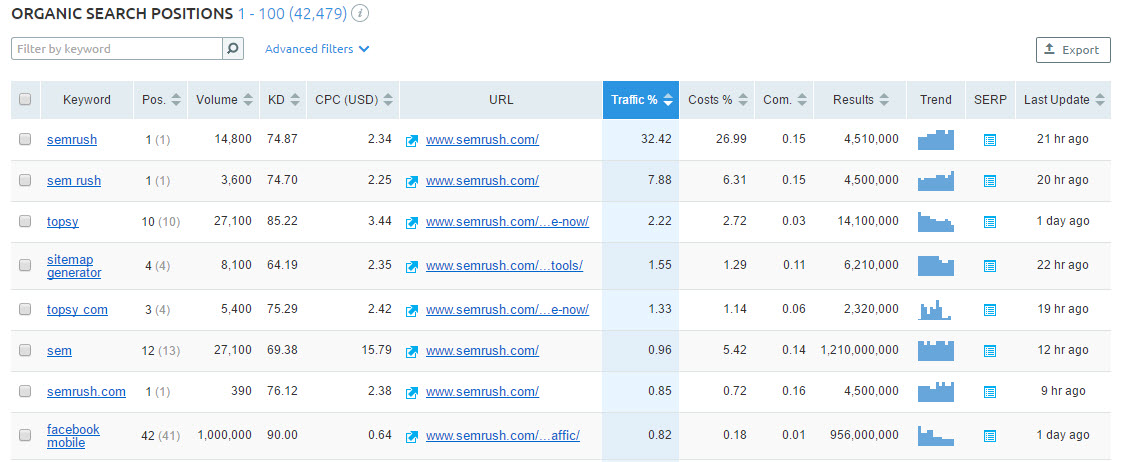Open the sitemap generator keyword link
Image resolution: width=1126 pixels, height=462 pixels.
[74, 266]
